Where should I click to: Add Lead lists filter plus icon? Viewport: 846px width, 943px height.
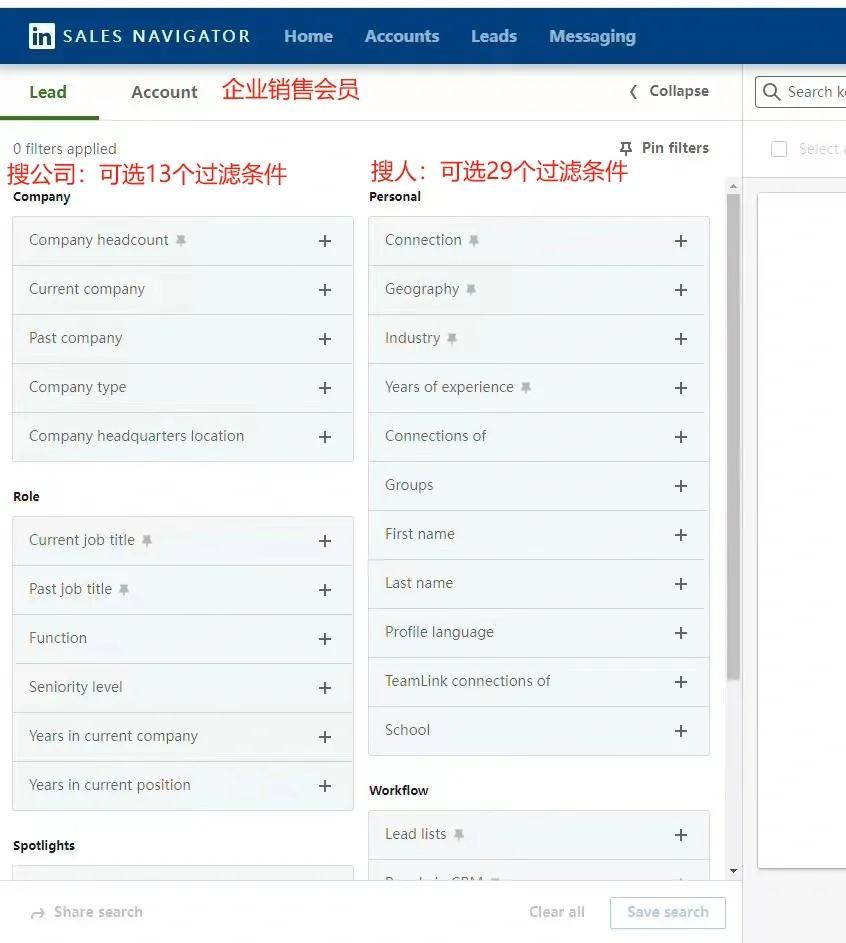click(x=681, y=835)
